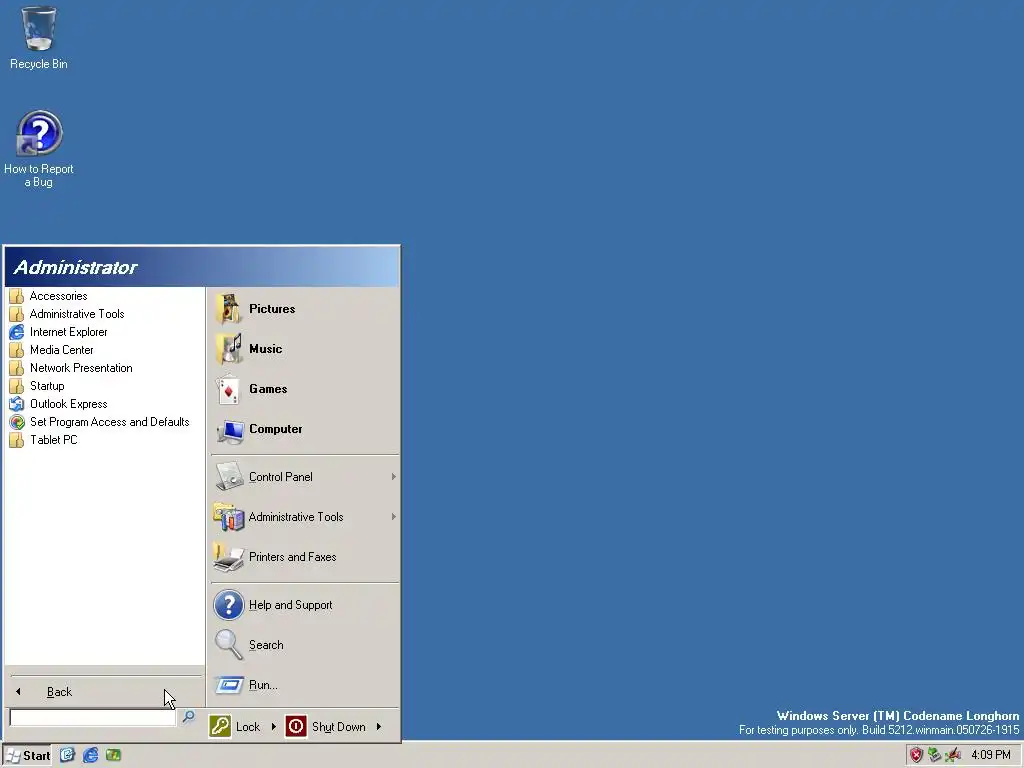Click the Search label text

[266, 645]
